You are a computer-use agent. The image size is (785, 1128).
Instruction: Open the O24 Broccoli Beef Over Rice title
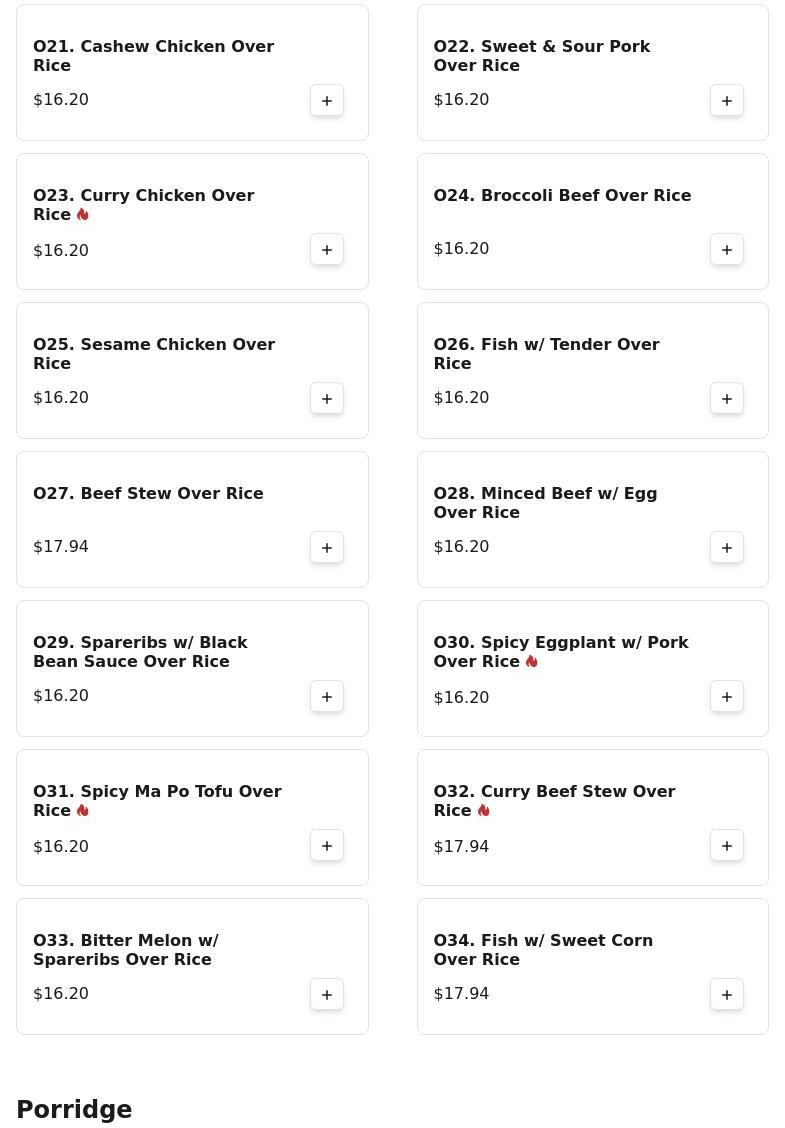click(562, 196)
